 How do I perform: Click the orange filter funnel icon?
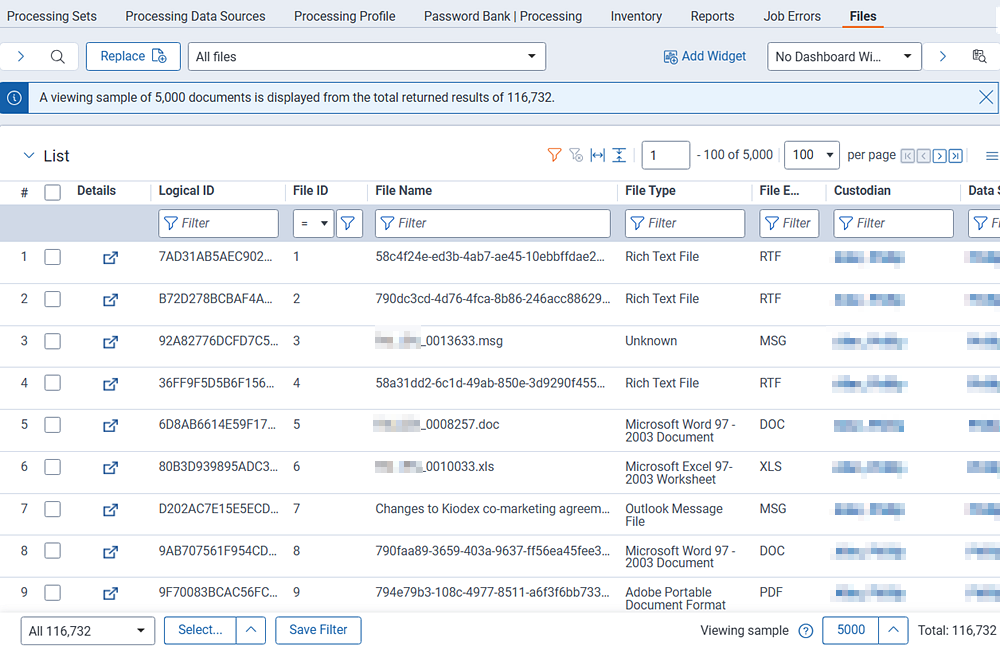(x=554, y=155)
